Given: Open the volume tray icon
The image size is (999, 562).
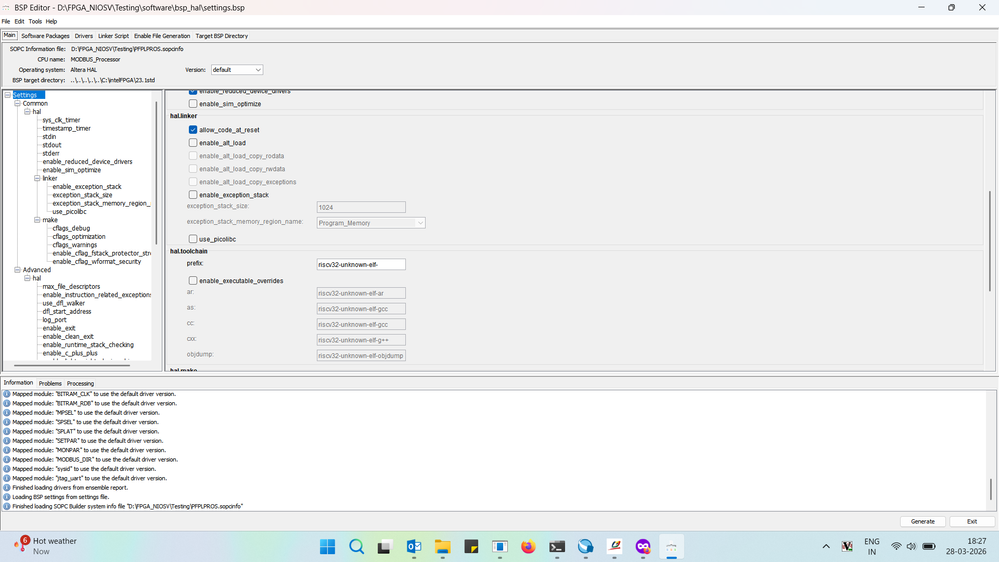Looking at the screenshot, I should click(912, 546).
